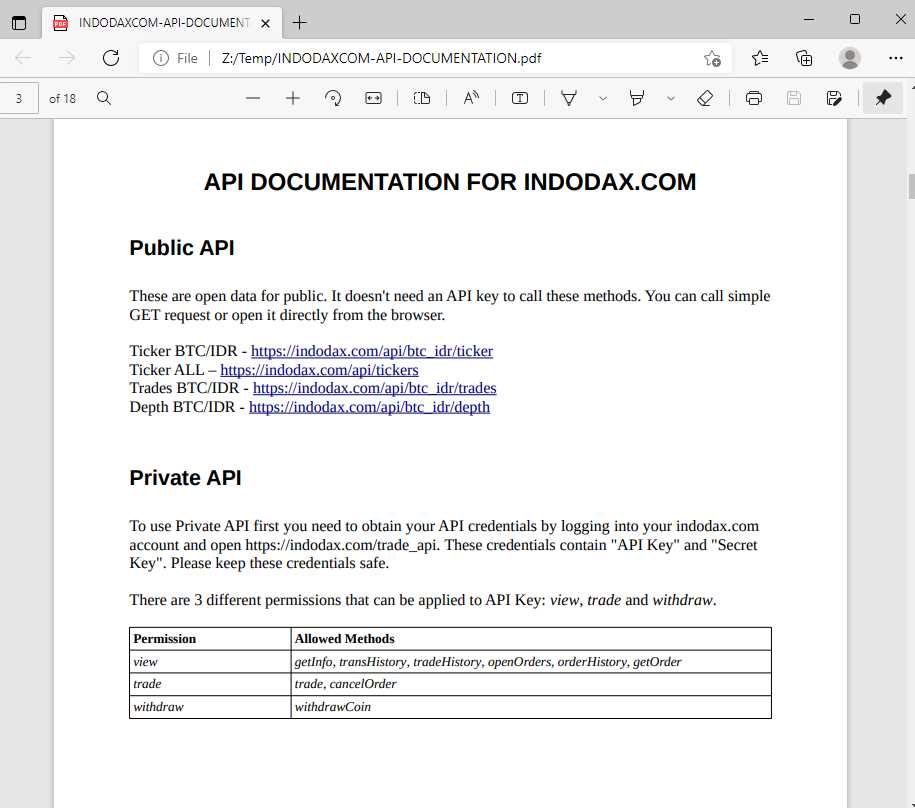Save the PDF as a copy

pyautogui.click(x=834, y=98)
